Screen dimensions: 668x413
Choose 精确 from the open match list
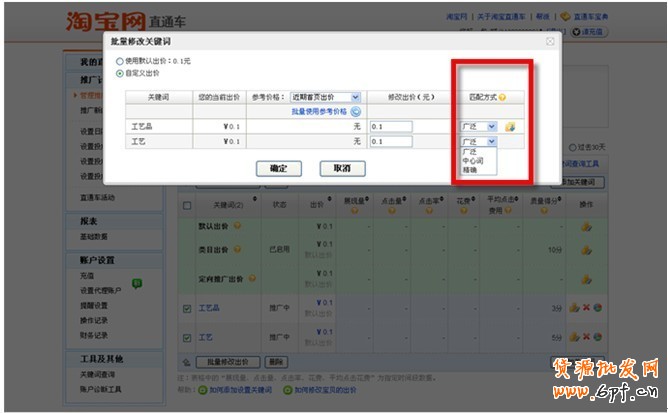[x=470, y=170]
